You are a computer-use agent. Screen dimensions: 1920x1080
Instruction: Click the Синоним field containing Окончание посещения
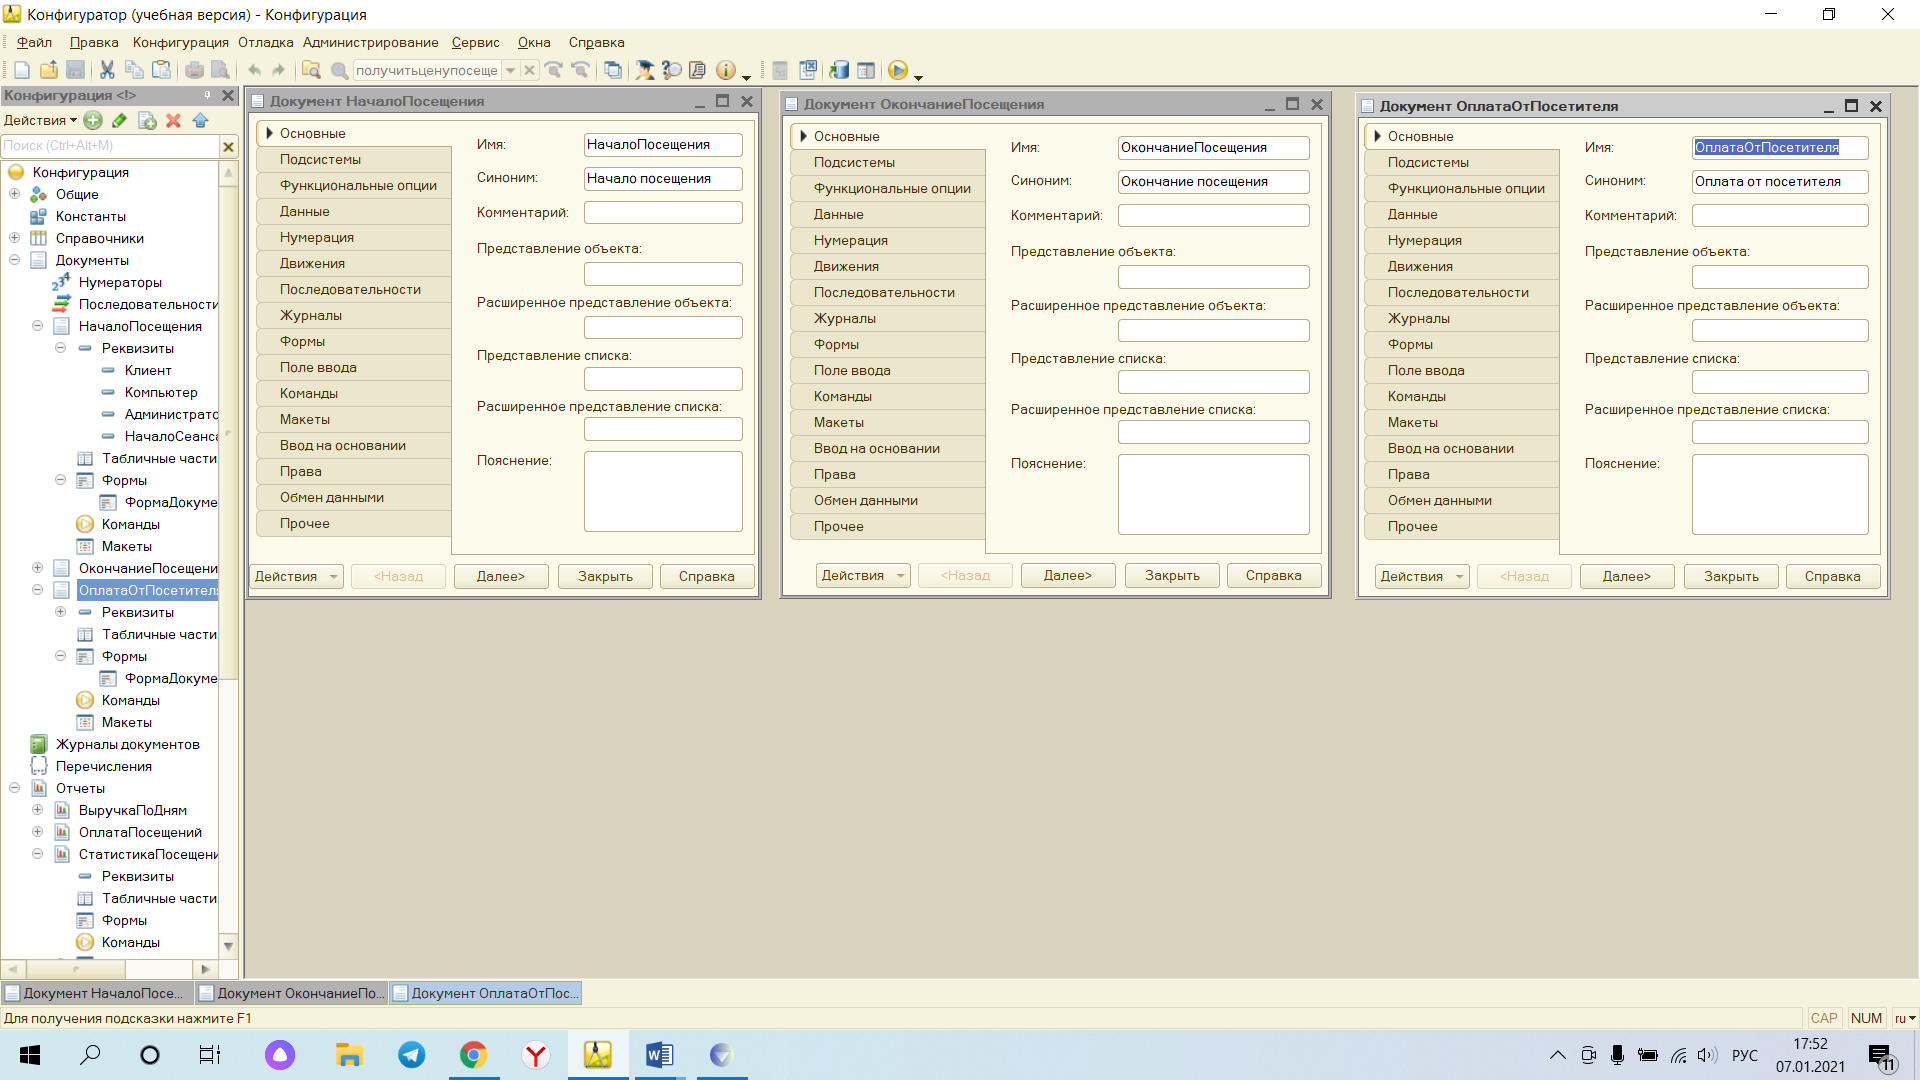[x=1213, y=181]
